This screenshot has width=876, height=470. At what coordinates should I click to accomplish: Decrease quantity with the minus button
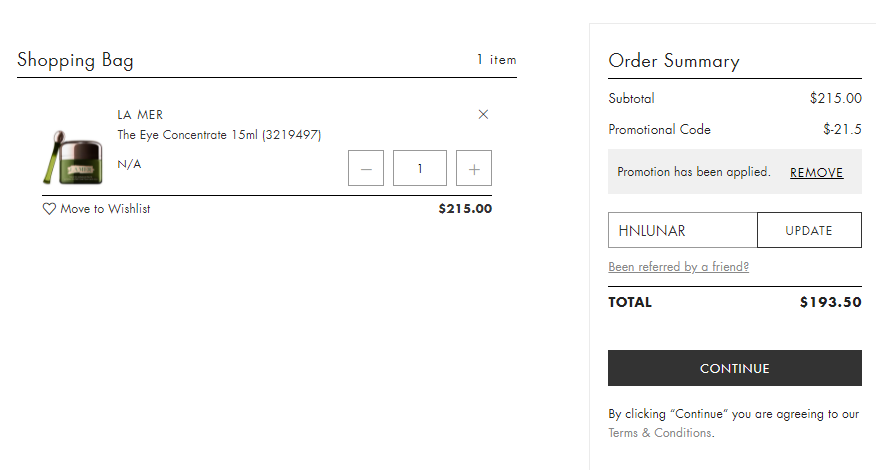pos(366,168)
